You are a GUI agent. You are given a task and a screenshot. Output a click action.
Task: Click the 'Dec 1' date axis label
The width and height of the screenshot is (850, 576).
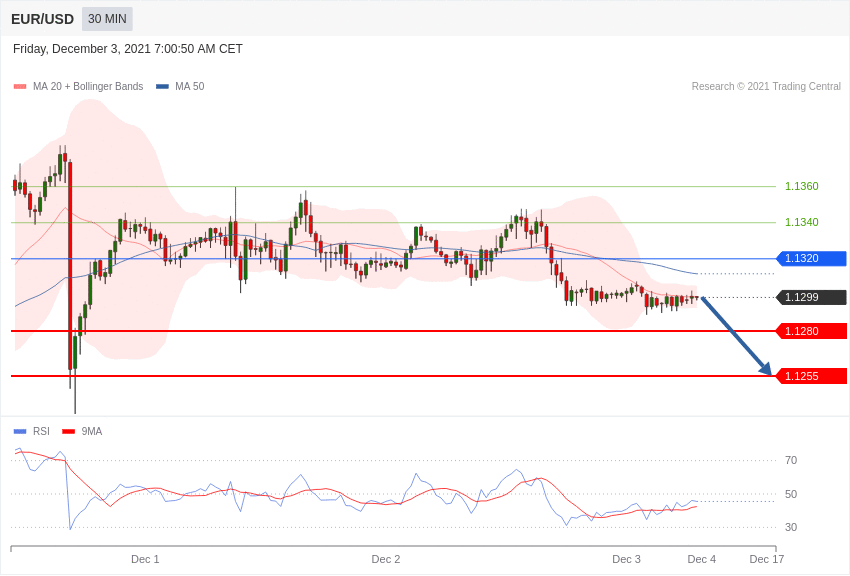[x=145, y=559]
